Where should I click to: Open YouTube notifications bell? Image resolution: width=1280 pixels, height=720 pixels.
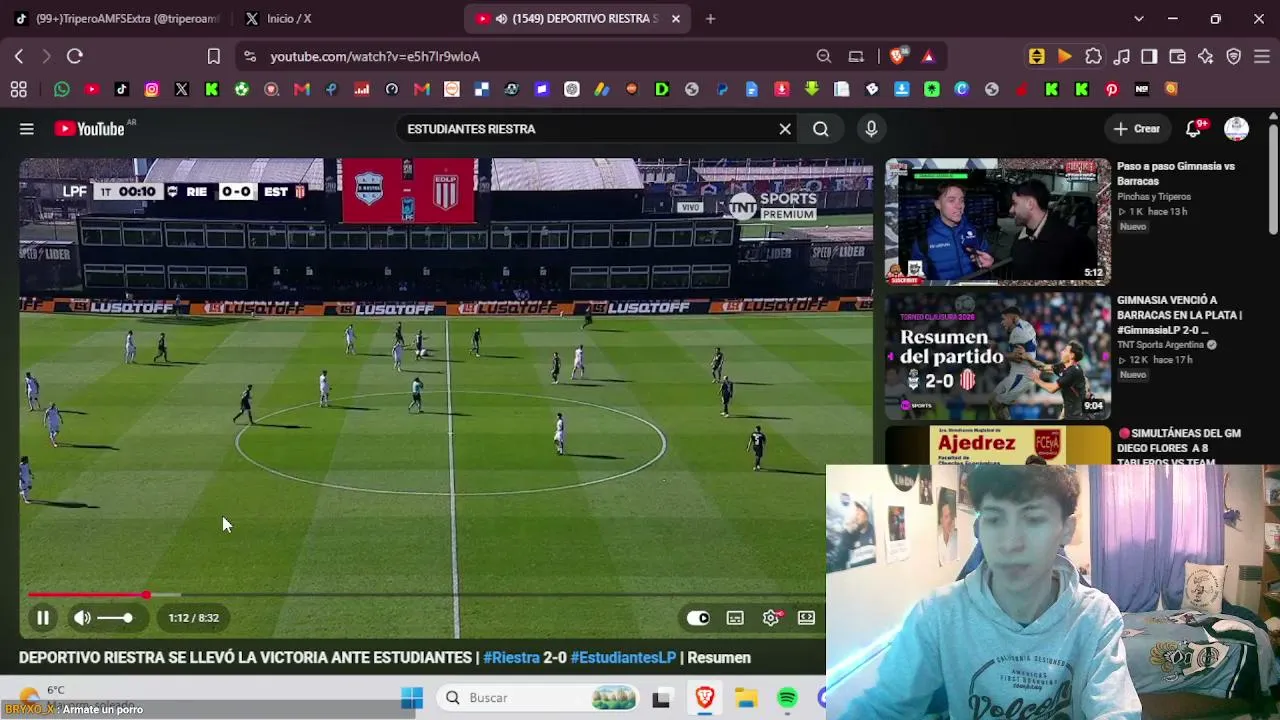pyautogui.click(x=1194, y=129)
